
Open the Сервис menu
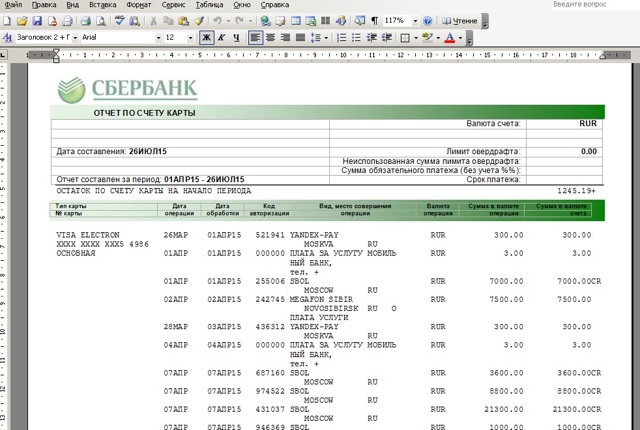tap(173, 5)
